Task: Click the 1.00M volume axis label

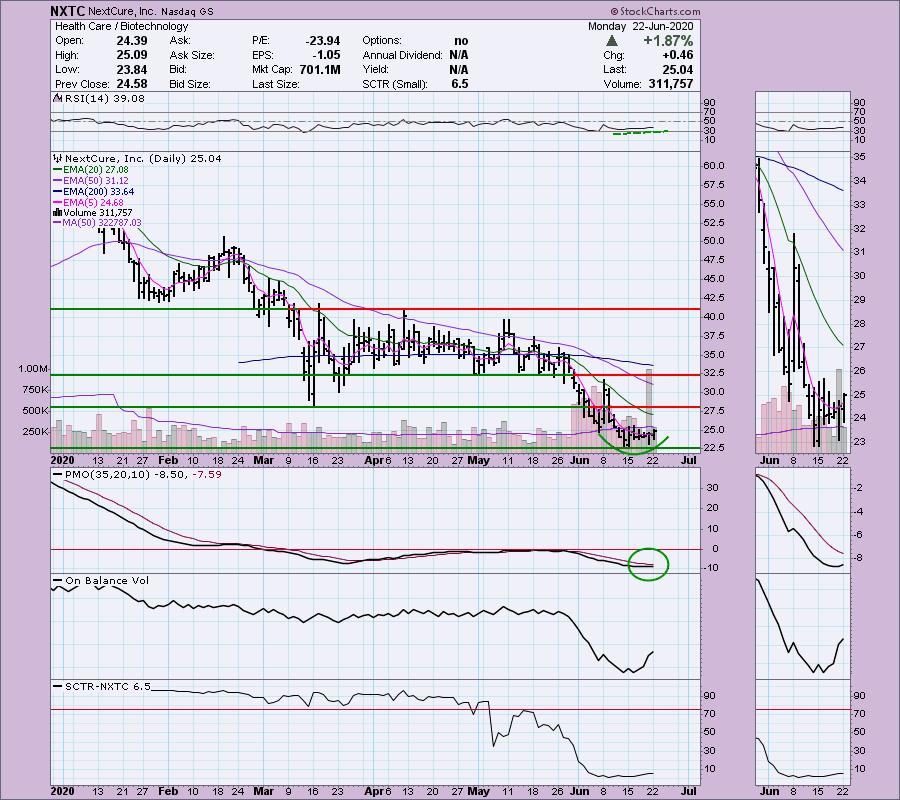Action: point(33,369)
